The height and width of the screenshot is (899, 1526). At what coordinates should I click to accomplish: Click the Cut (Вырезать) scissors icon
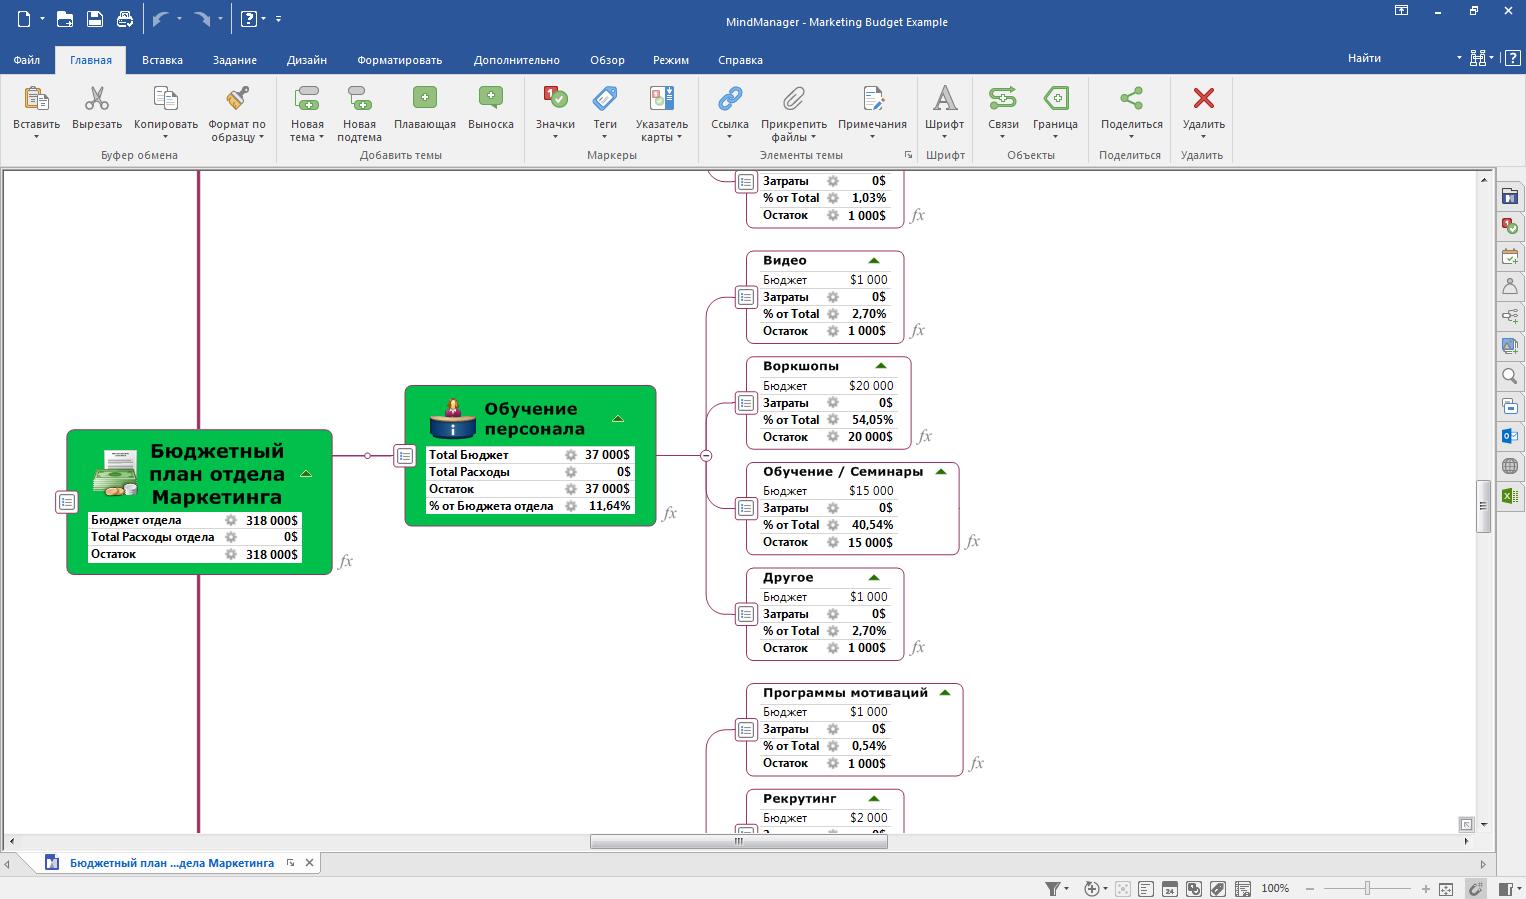[x=97, y=98]
